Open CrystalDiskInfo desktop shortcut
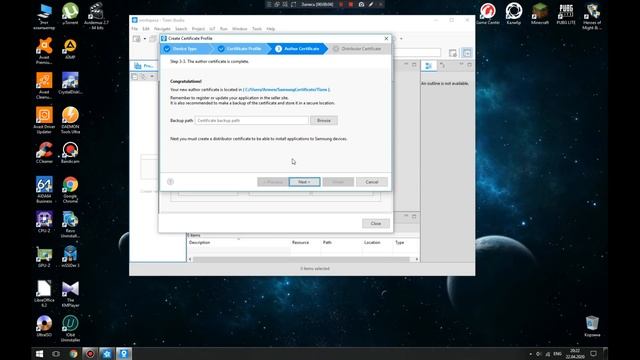Viewport: 640px width, 360px height. tap(70, 83)
